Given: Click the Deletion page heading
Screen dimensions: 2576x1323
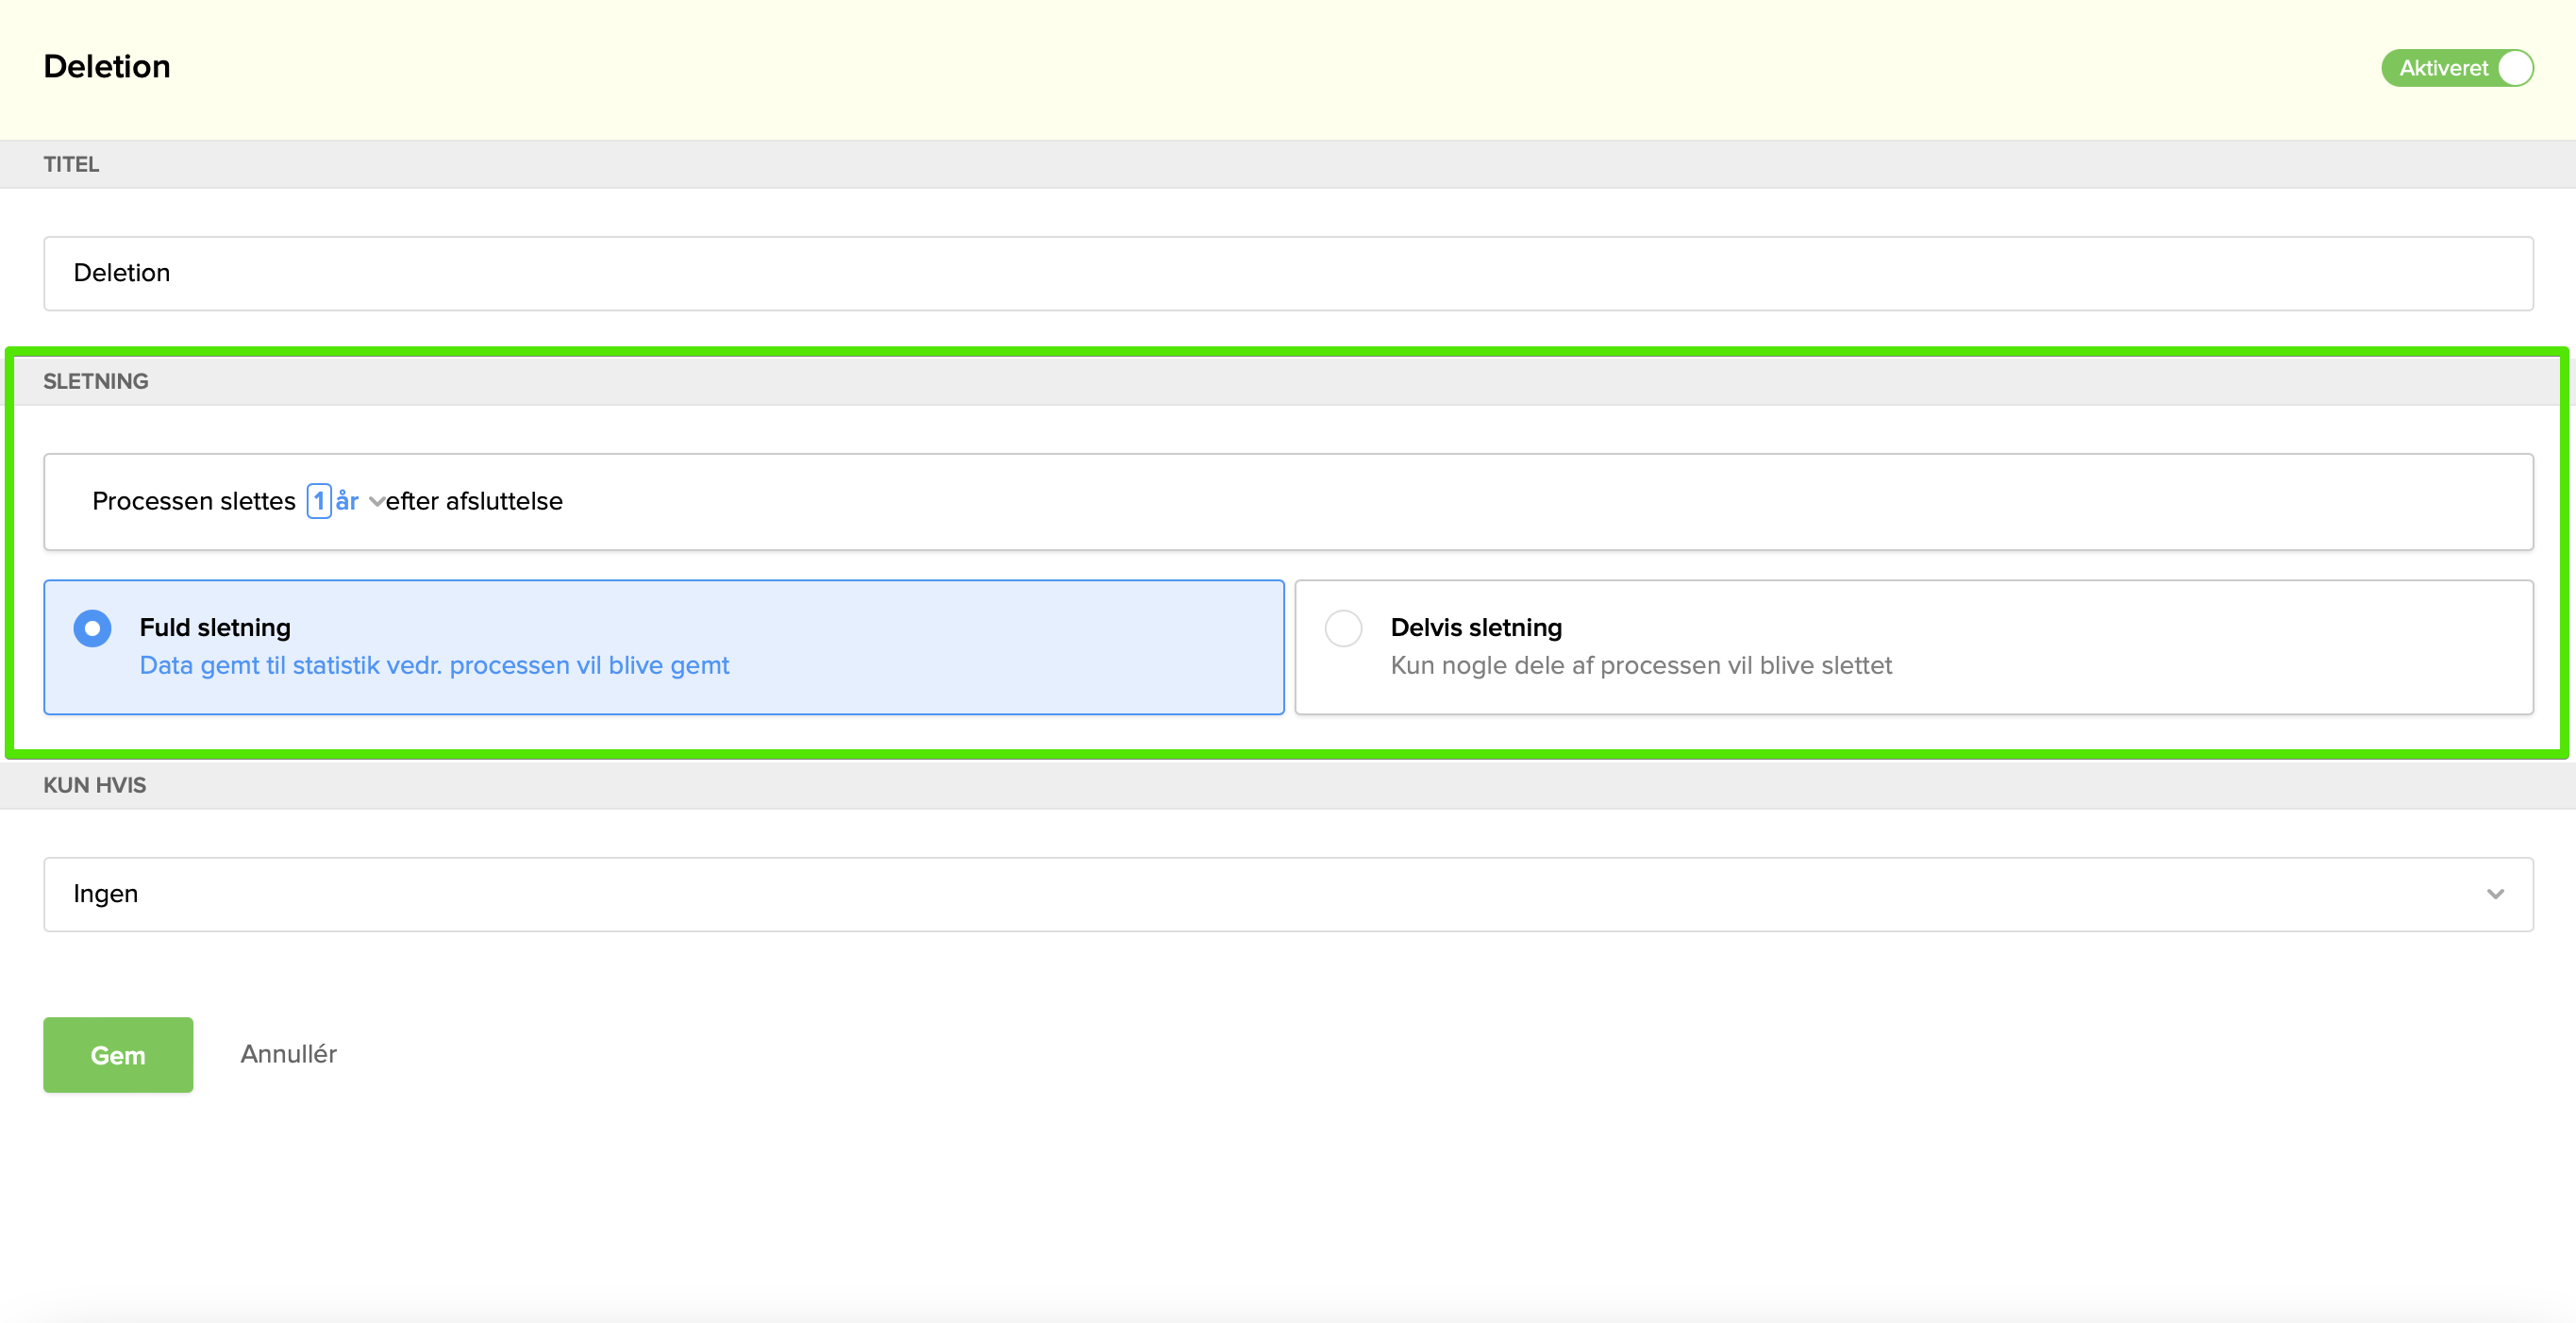Looking at the screenshot, I should pyautogui.click(x=107, y=67).
